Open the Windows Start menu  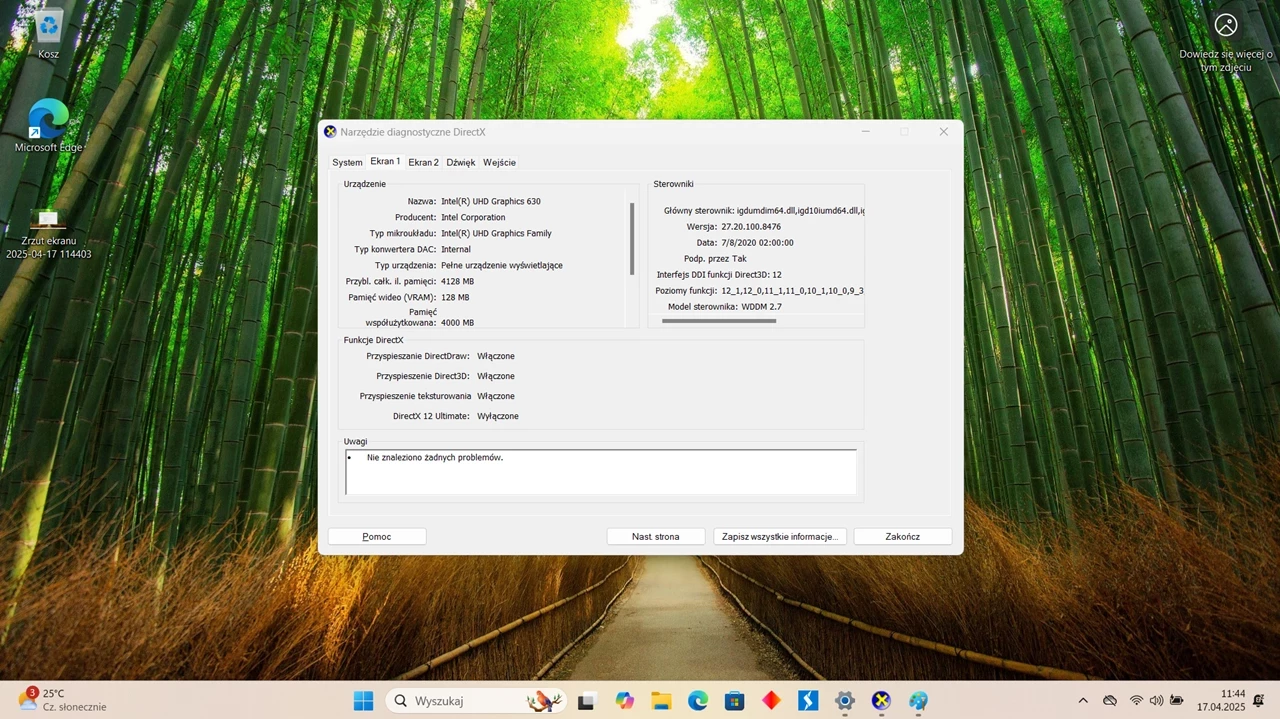tap(363, 700)
